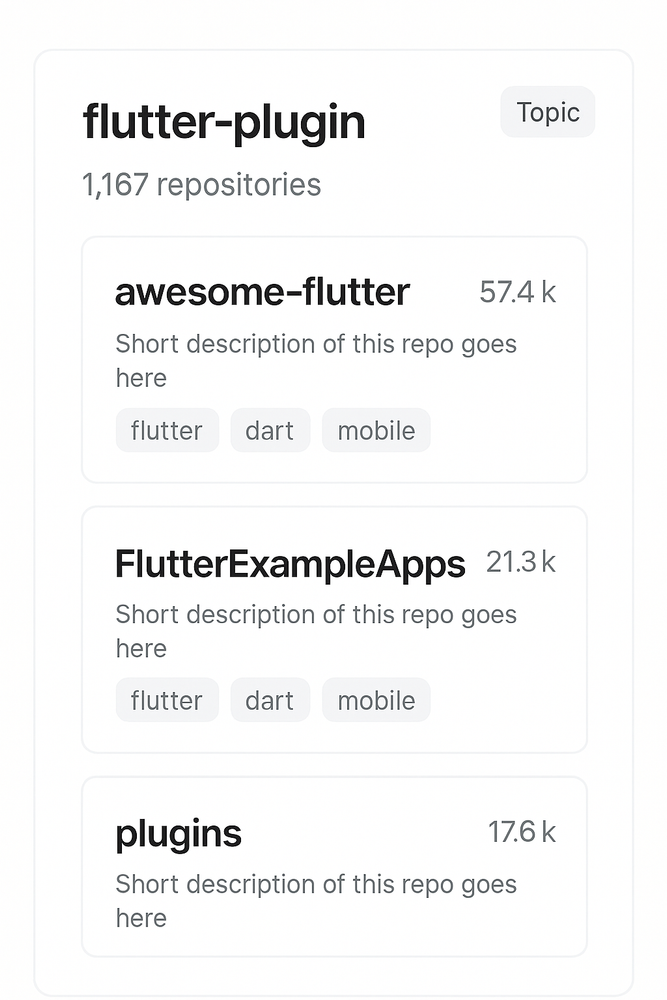This screenshot has height=1000, width=667.
Task: Open the FlutterExampleApps repository
Action: pos(291,563)
